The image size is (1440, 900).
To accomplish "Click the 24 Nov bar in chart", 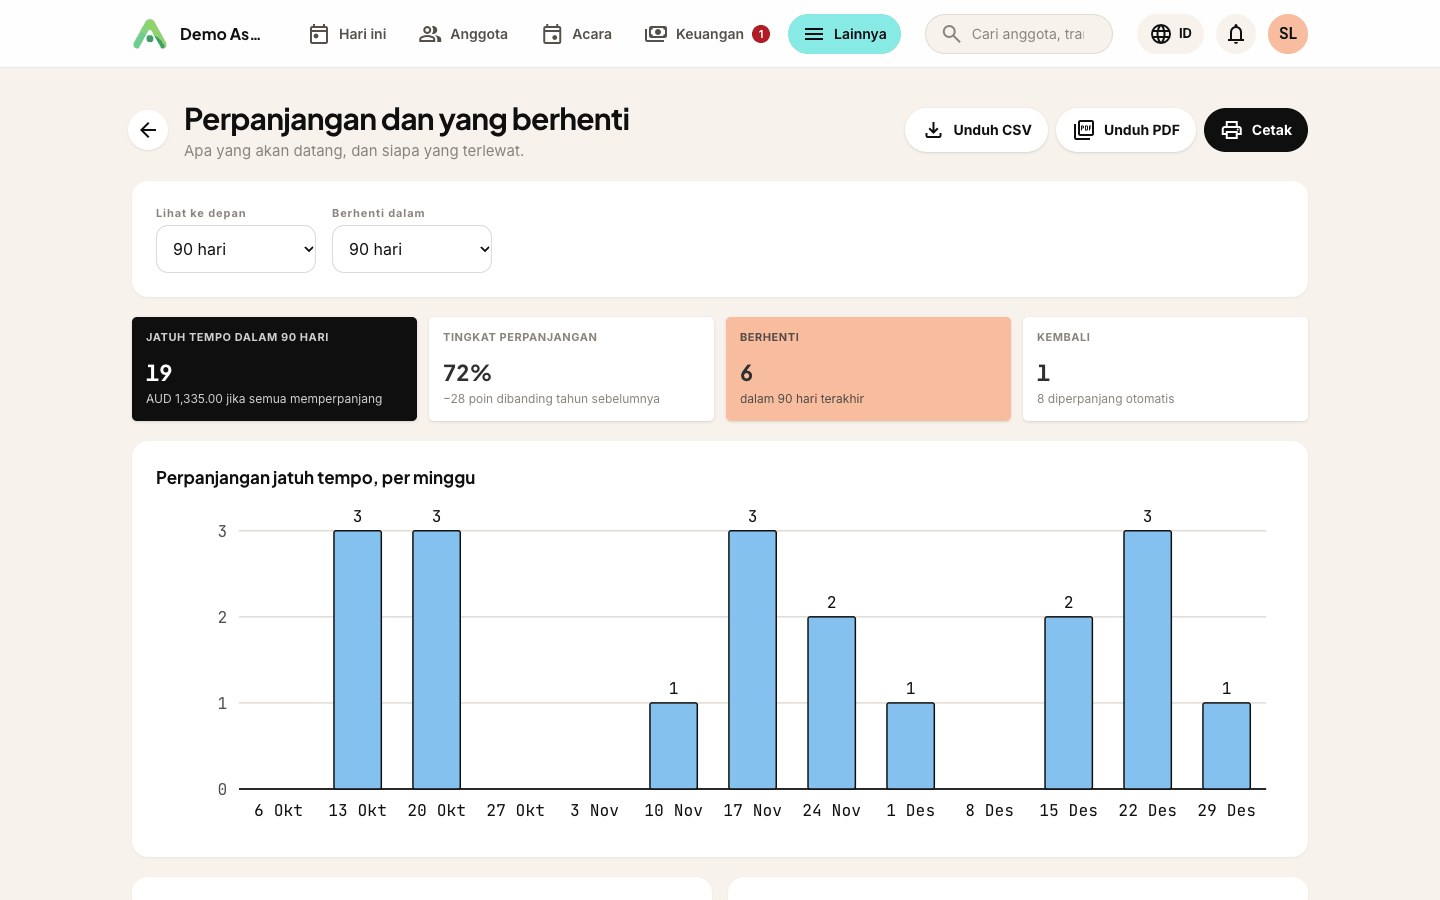I will click(831, 703).
